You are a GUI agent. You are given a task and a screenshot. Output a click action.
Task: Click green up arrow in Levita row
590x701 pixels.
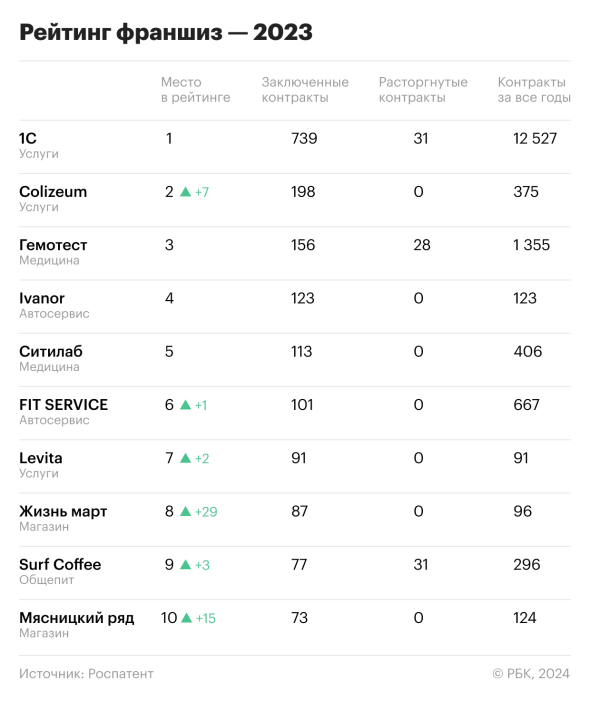(185, 458)
